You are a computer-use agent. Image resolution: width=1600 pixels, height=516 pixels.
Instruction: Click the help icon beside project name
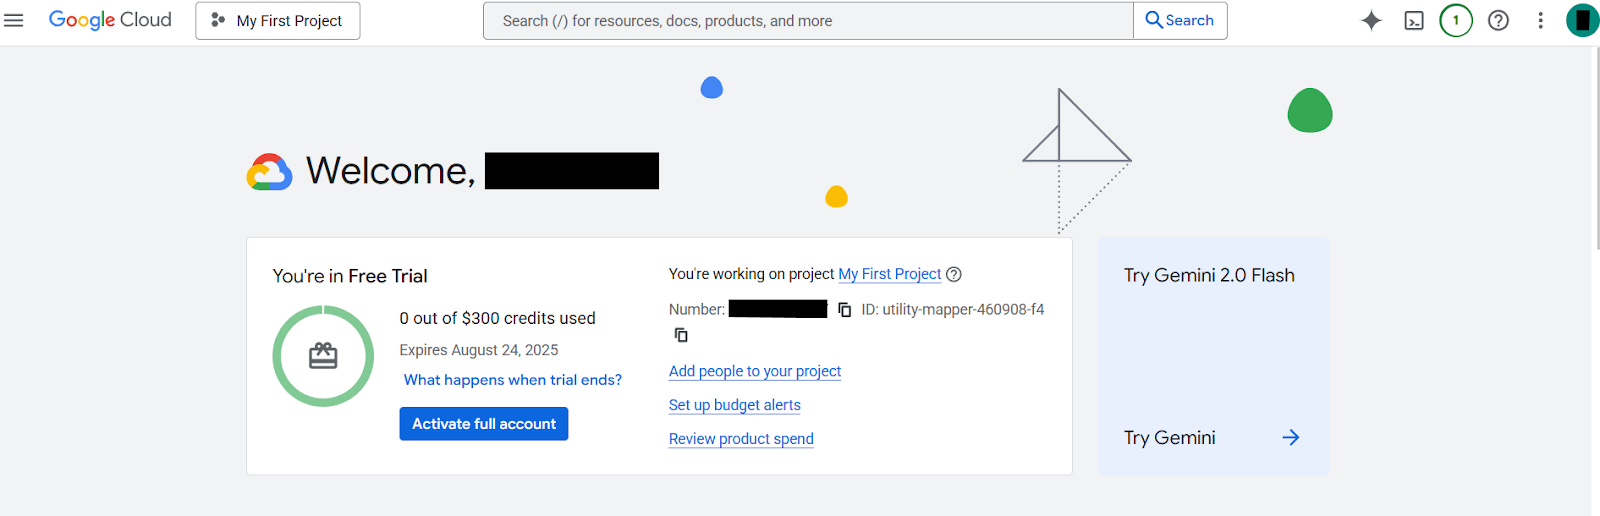(x=954, y=274)
